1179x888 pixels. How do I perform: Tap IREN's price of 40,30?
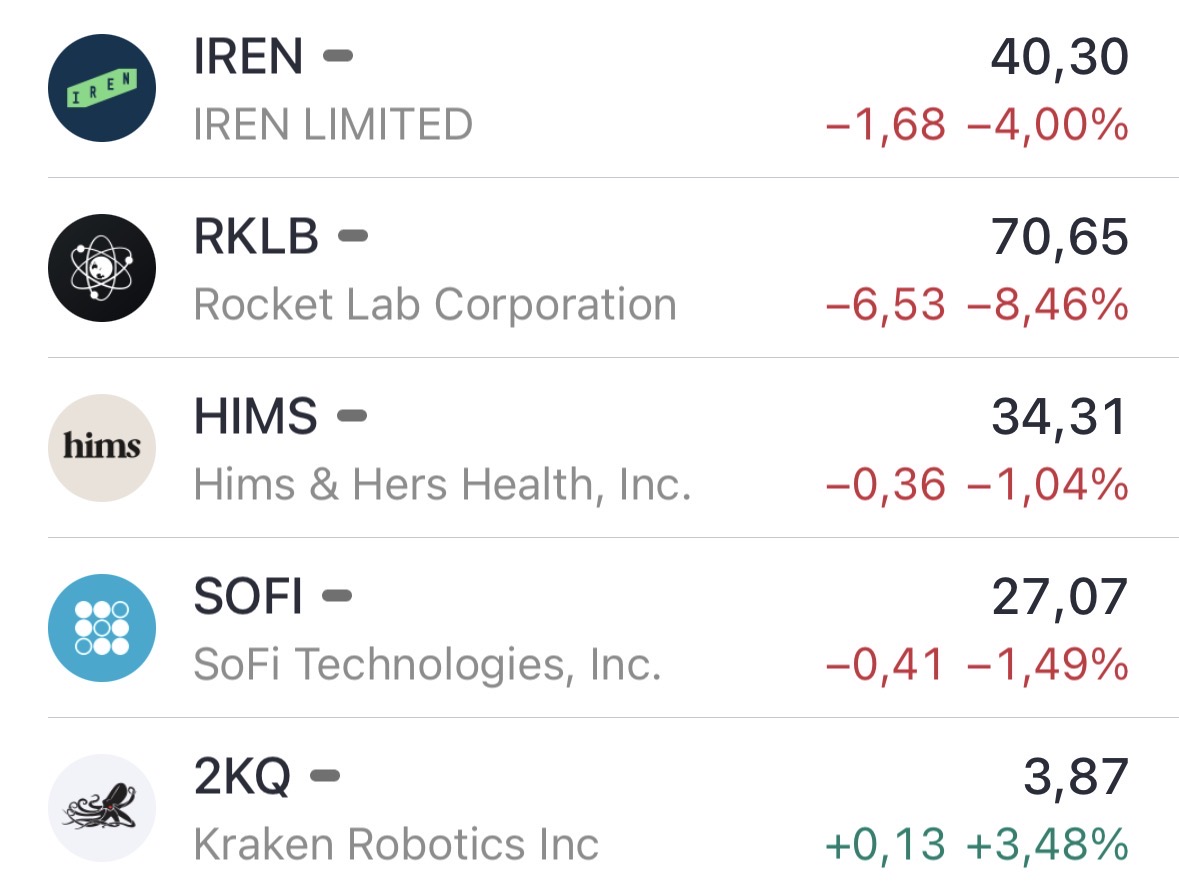[1059, 58]
